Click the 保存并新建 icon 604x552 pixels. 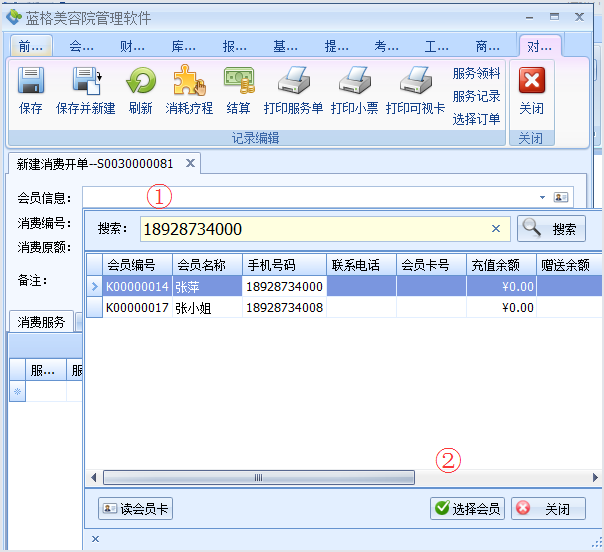[87, 81]
